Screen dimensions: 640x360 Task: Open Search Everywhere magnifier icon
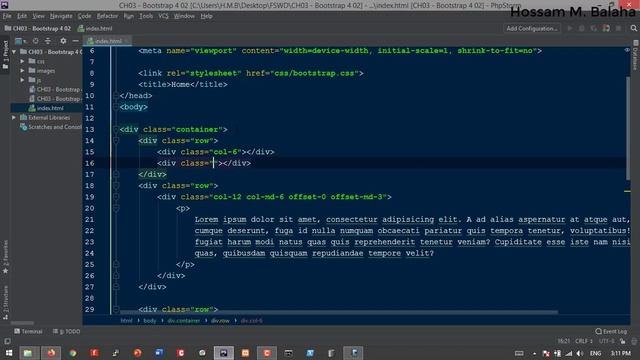(633, 28)
